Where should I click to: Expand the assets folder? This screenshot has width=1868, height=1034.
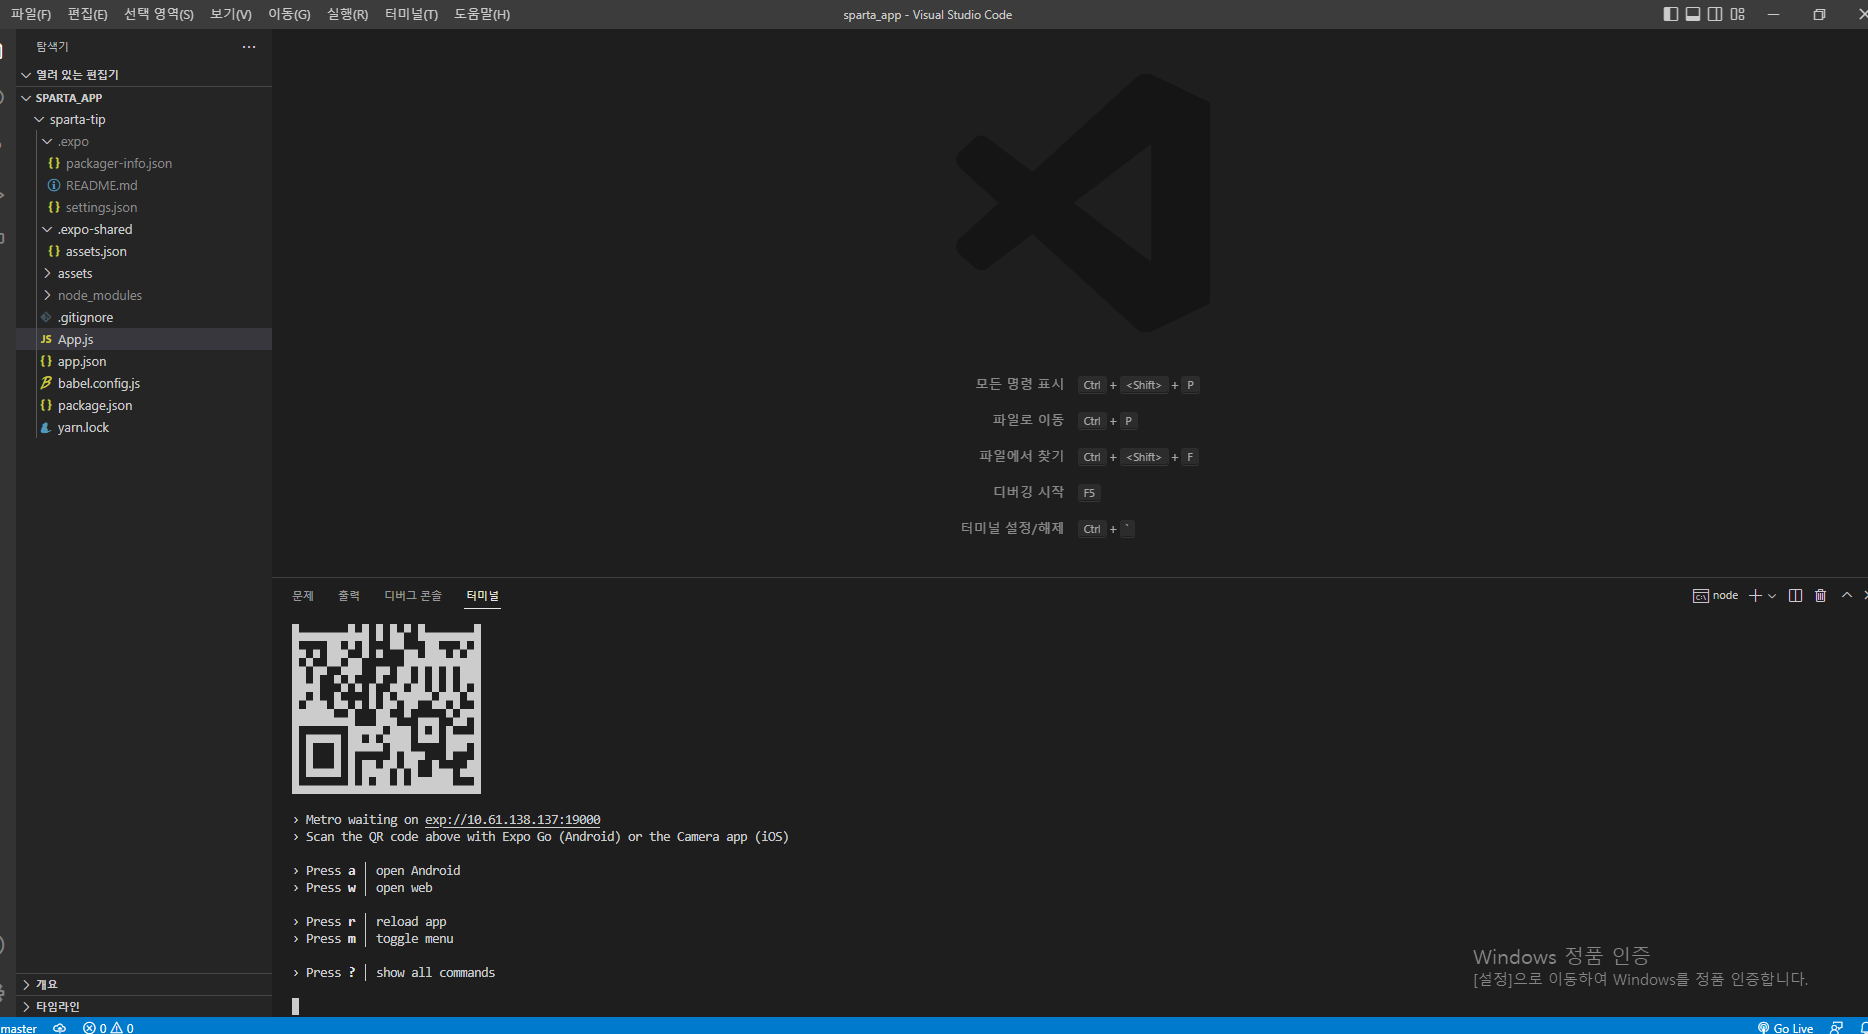(x=144, y=274)
